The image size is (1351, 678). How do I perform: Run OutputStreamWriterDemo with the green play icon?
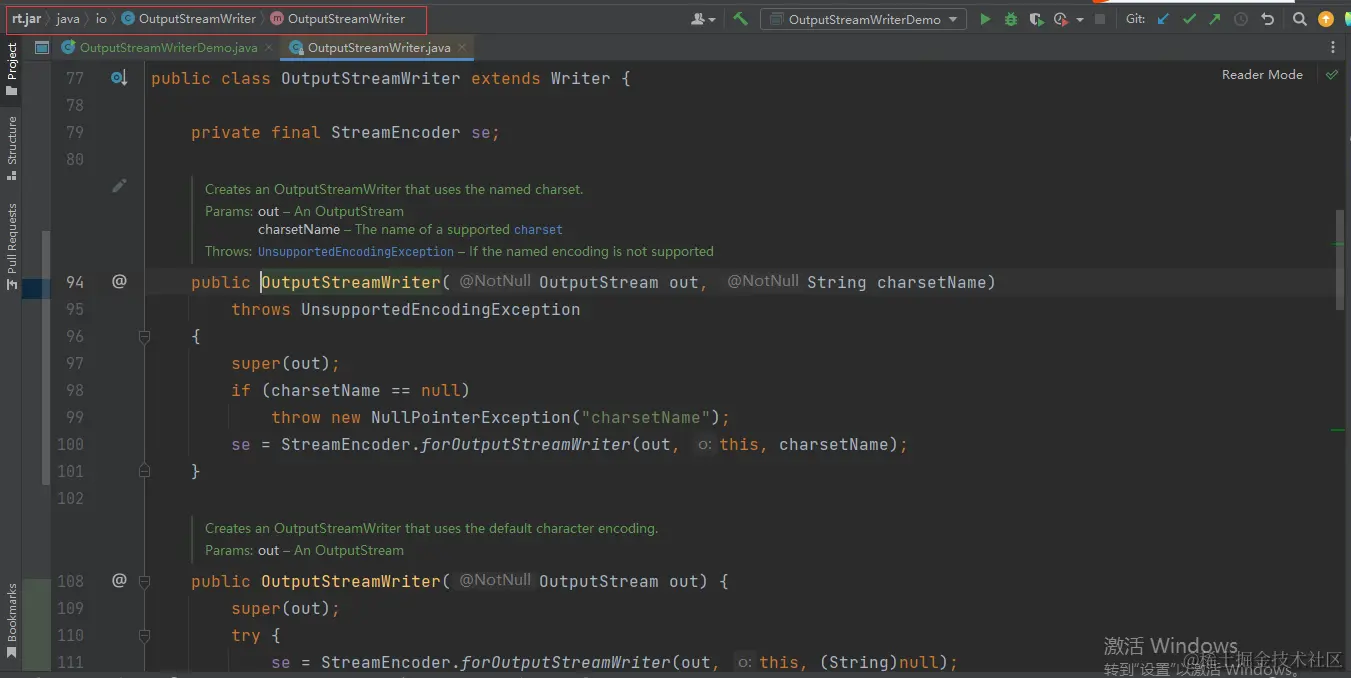(x=985, y=19)
